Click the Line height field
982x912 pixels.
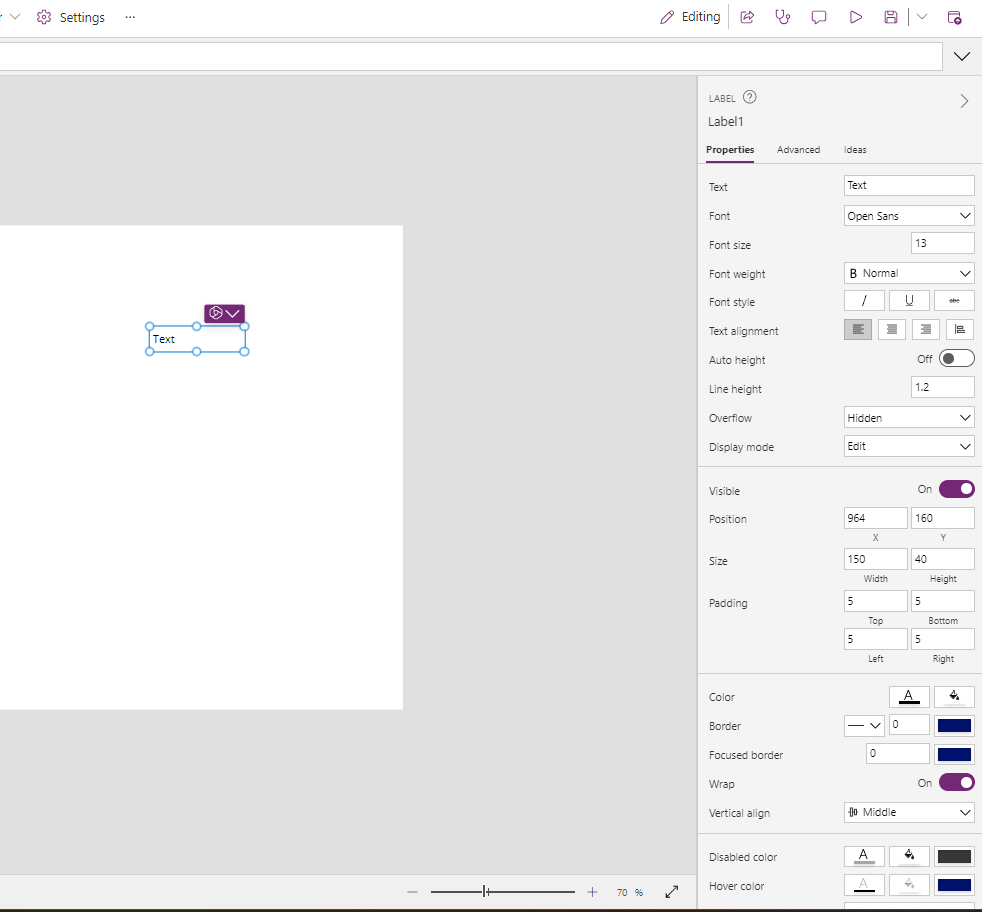pos(943,387)
